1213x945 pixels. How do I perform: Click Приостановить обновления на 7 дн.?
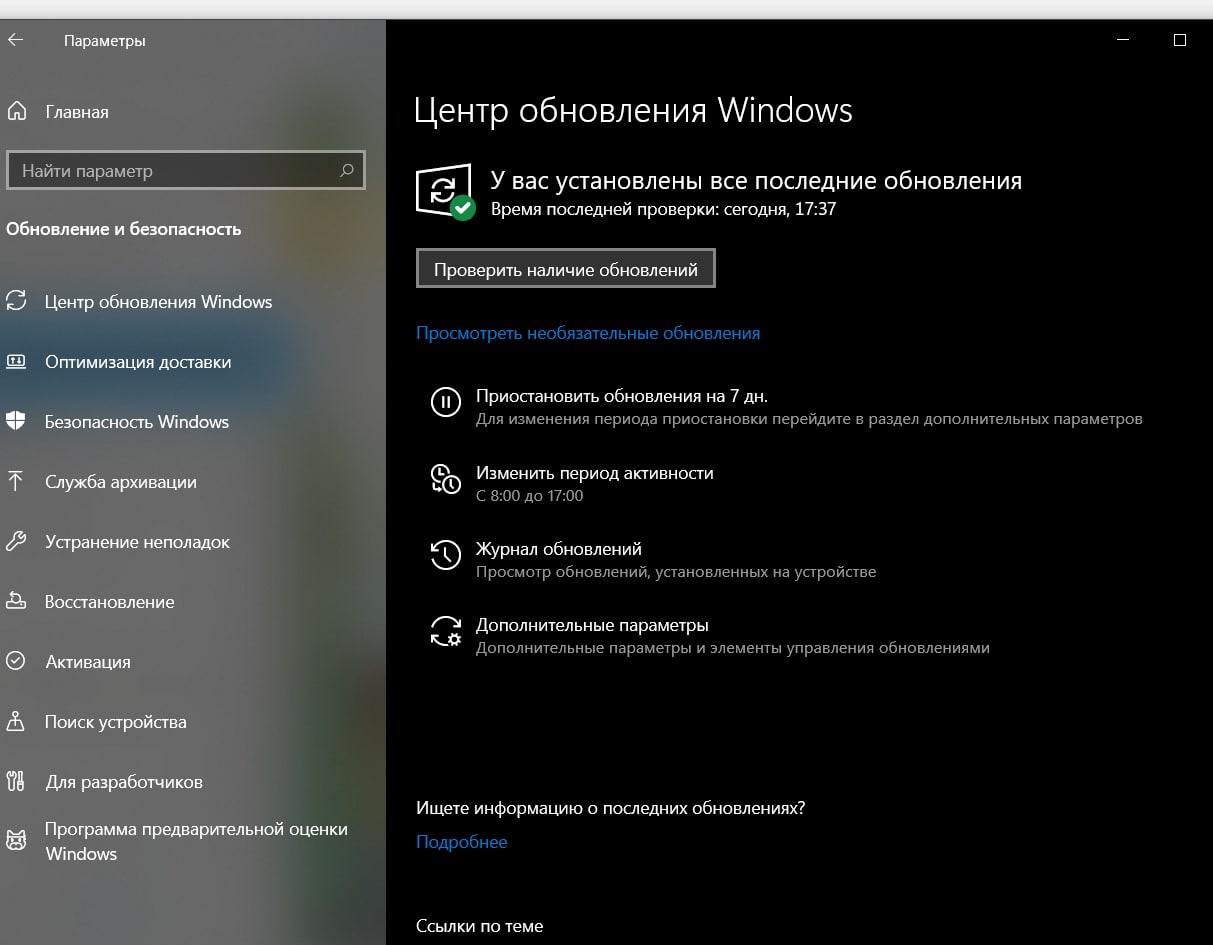pos(622,395)
